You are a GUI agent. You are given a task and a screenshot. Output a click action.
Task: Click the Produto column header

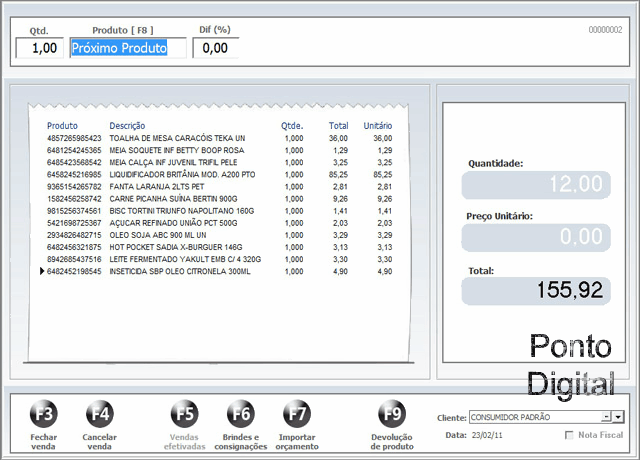click(x=62, y=126)
